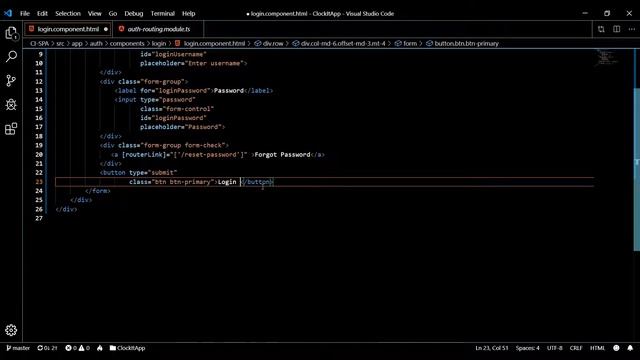This screenshot has width=640, height=360.
Task: Click line number 12 in gutter
Action: [39, 82]
